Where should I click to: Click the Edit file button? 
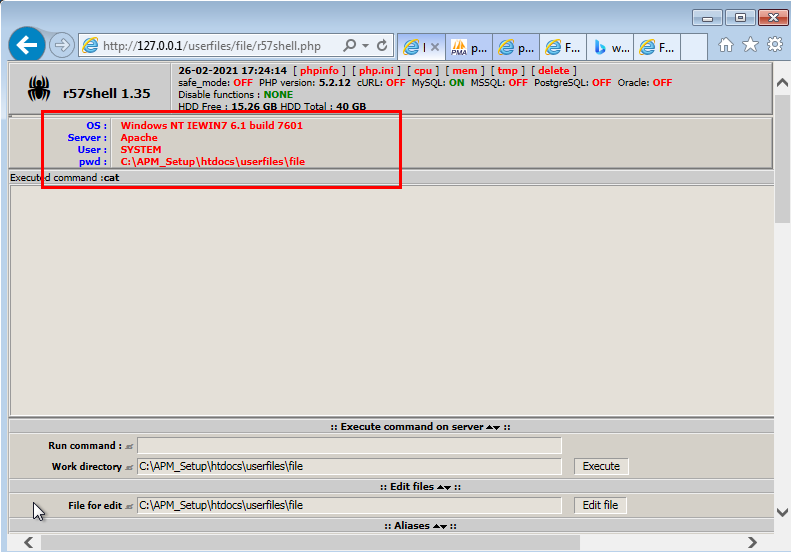(600, 505)
